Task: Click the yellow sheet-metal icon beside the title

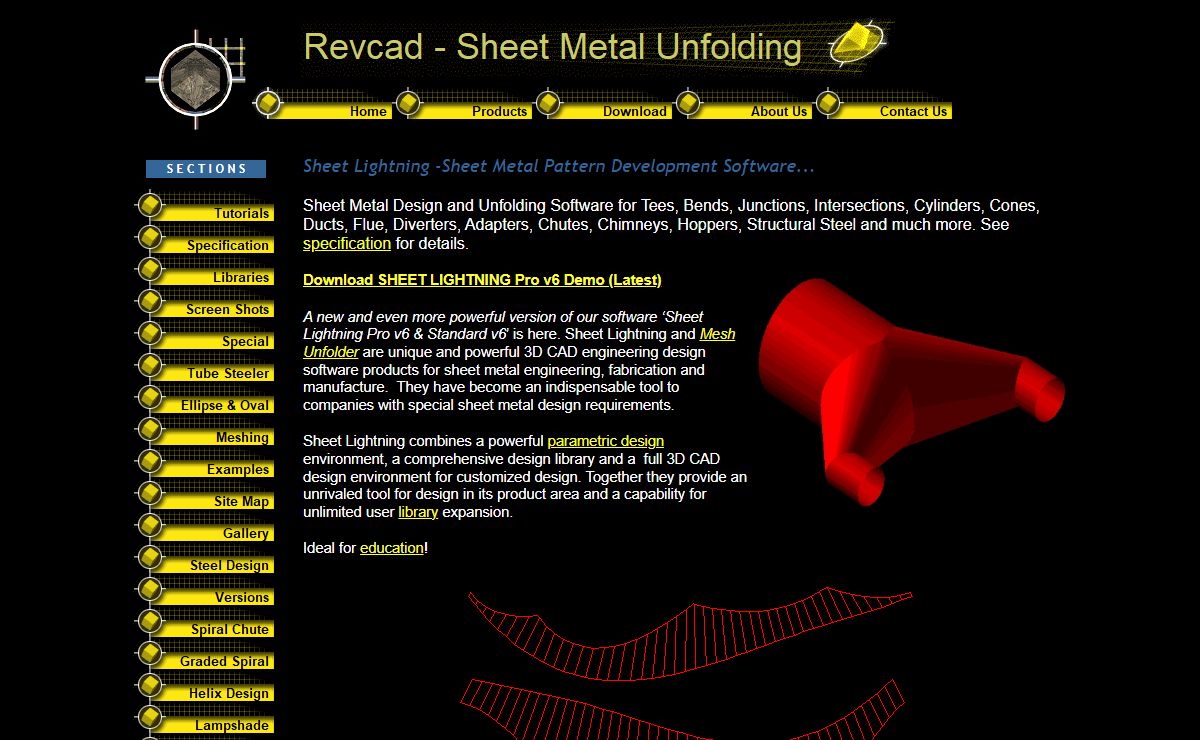Action: [x=857, y=44]
